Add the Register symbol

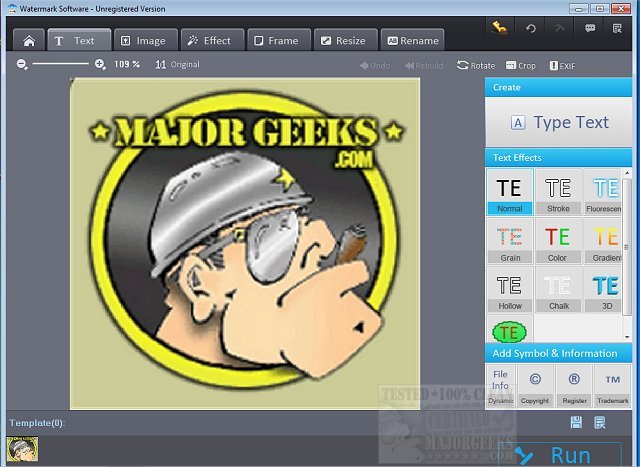pyautogui.click(x=574, y=386)
